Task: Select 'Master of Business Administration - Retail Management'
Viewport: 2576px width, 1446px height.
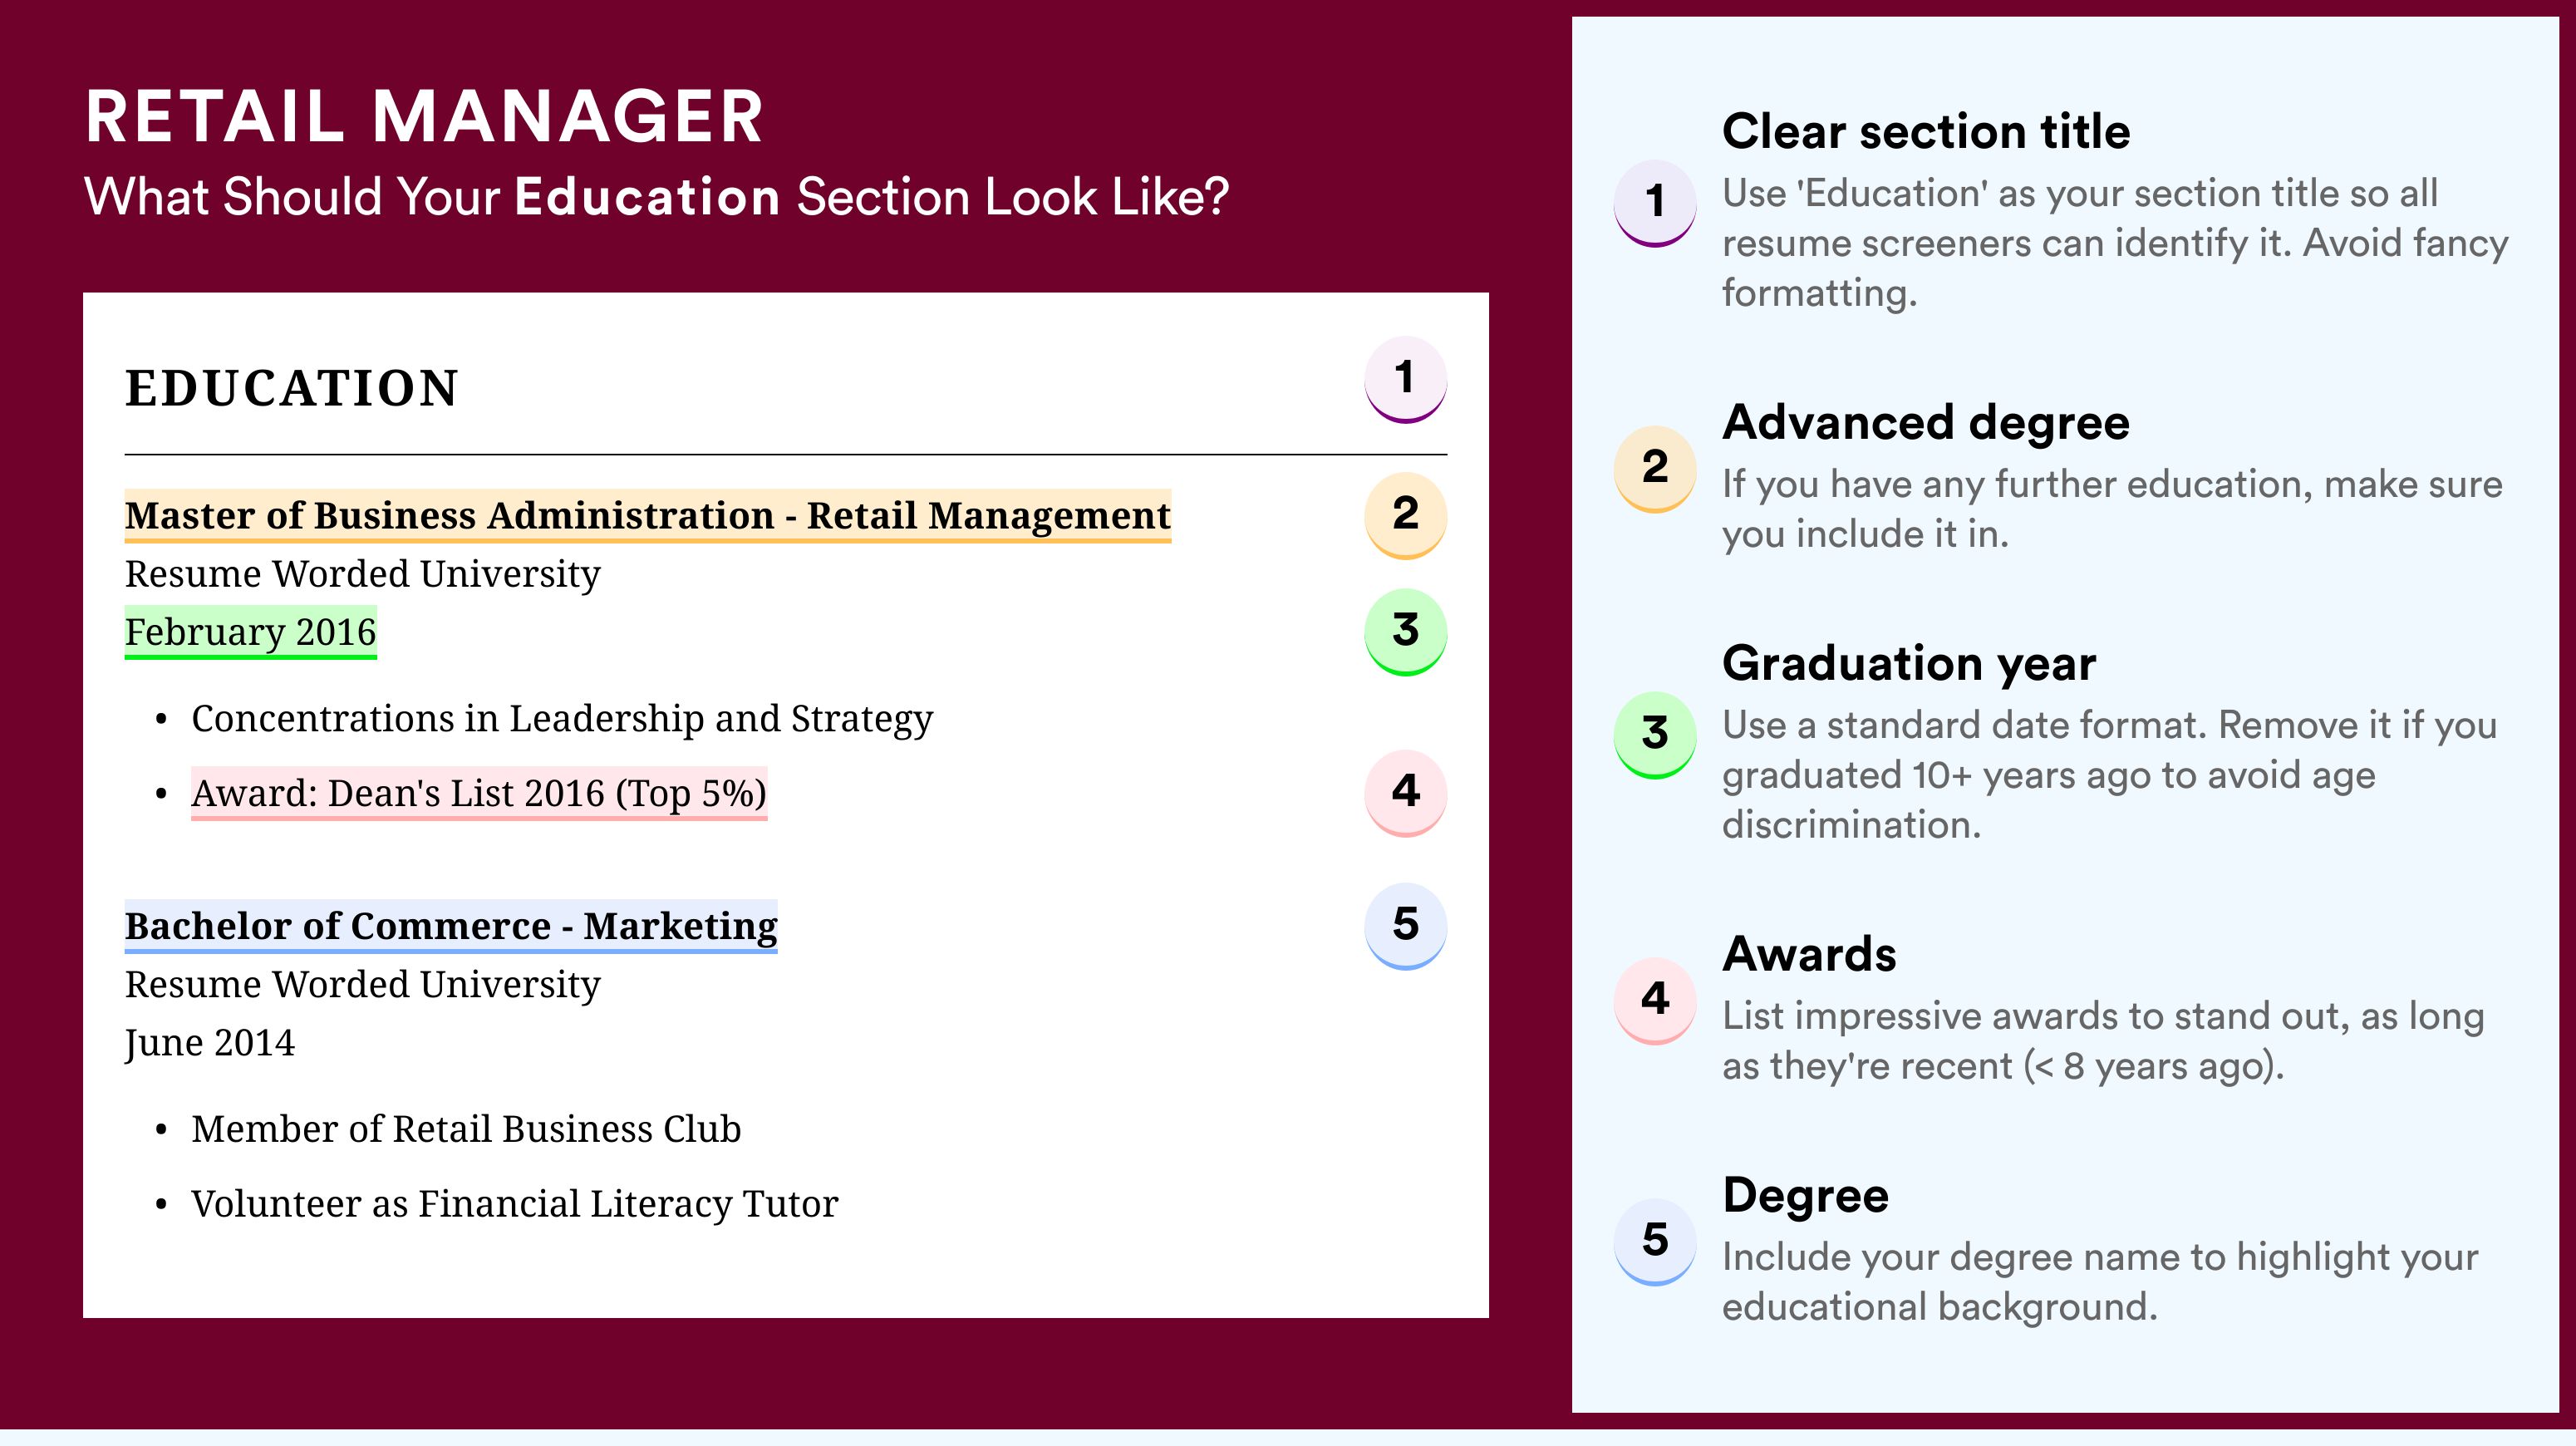Action: (647, 516)
